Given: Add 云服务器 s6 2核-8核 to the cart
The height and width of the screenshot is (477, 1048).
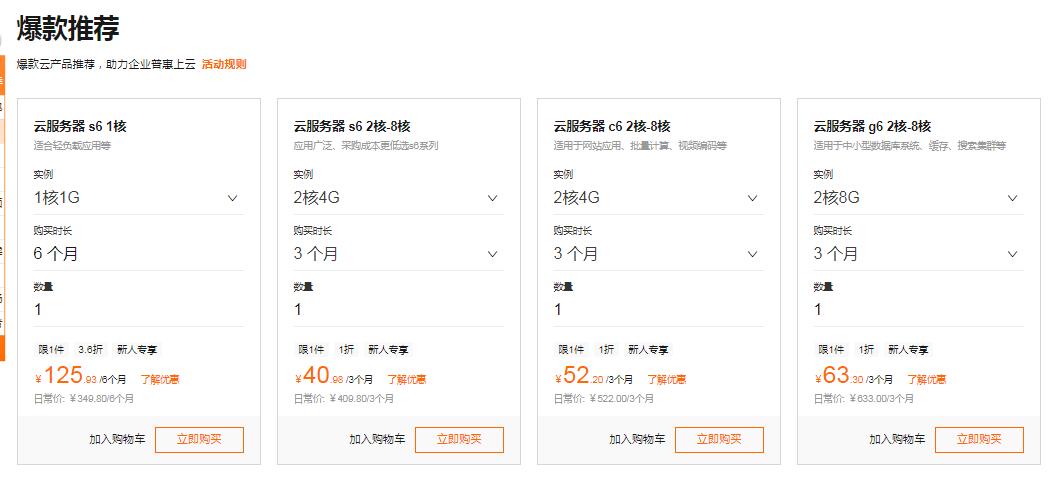Looking at the screenshot, I should [377, 439].
